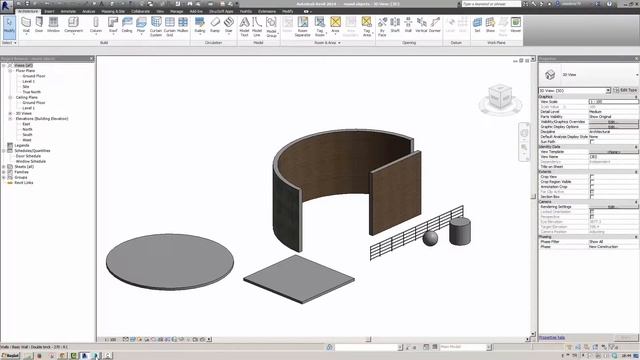This screenshot has width=640, height=360.
Task: Select the Railing tool
Action: 200,25
